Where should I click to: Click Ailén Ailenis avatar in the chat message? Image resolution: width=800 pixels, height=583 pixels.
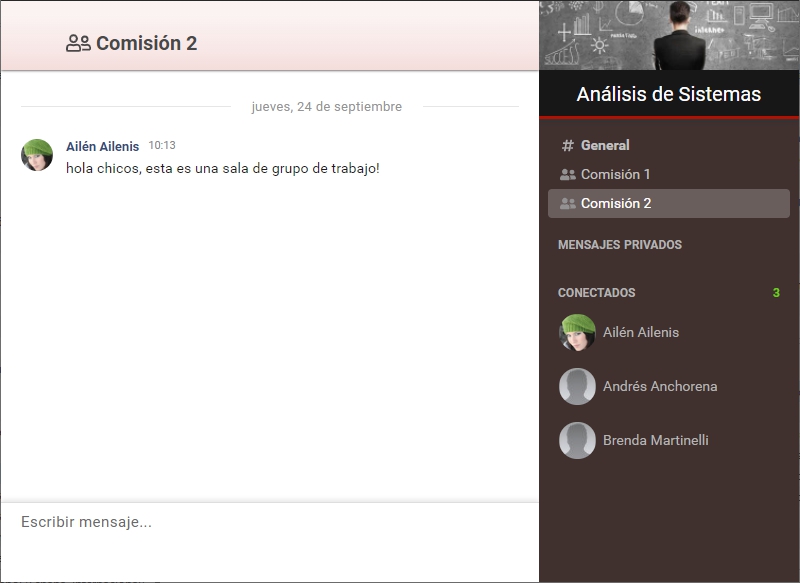click(x=37, y=155)
